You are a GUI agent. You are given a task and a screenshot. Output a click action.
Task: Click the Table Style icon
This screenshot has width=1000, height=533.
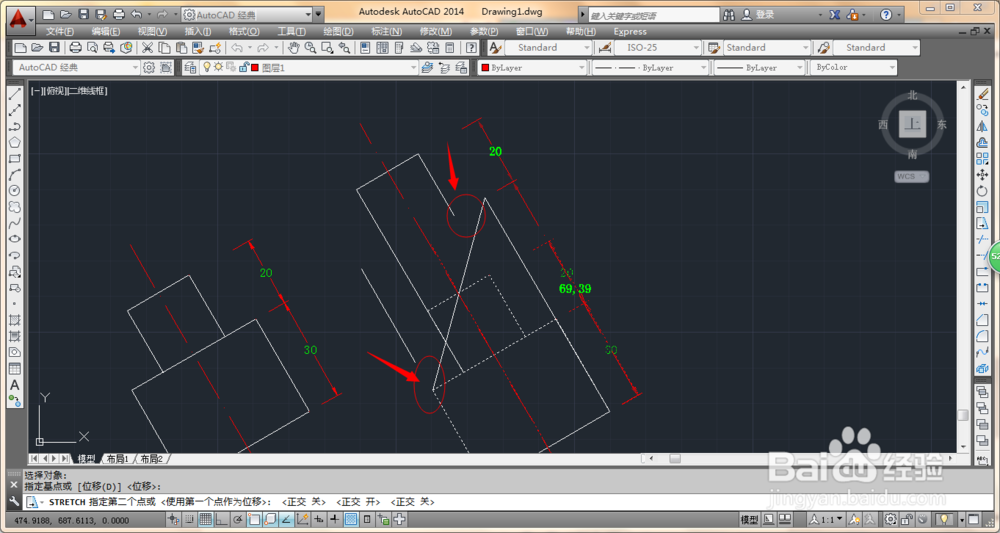click(x=714, y=48)
